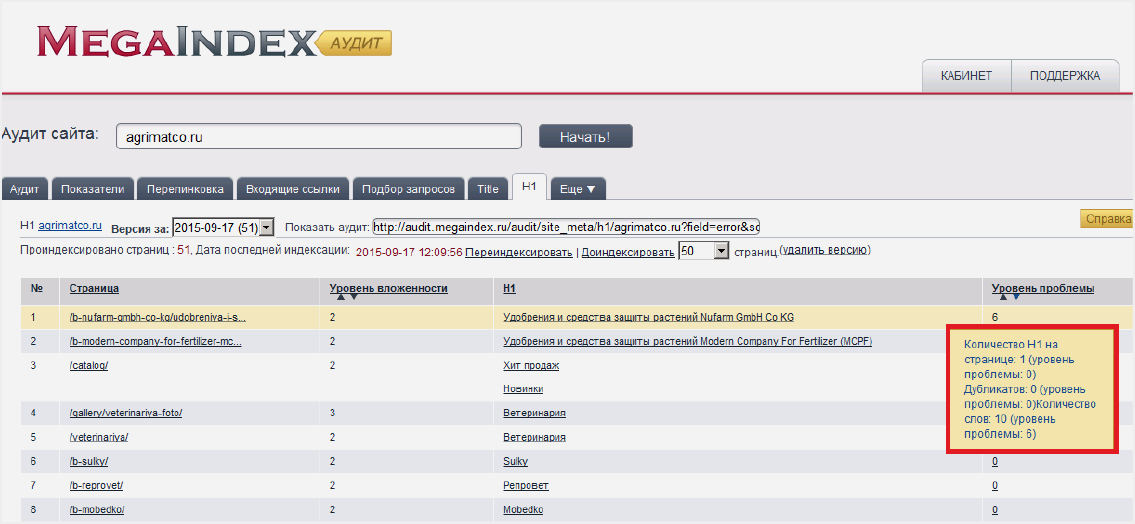Open the КАБИНЕТ section
Screen dimensions: 1135x524
[x=966, y=76]
